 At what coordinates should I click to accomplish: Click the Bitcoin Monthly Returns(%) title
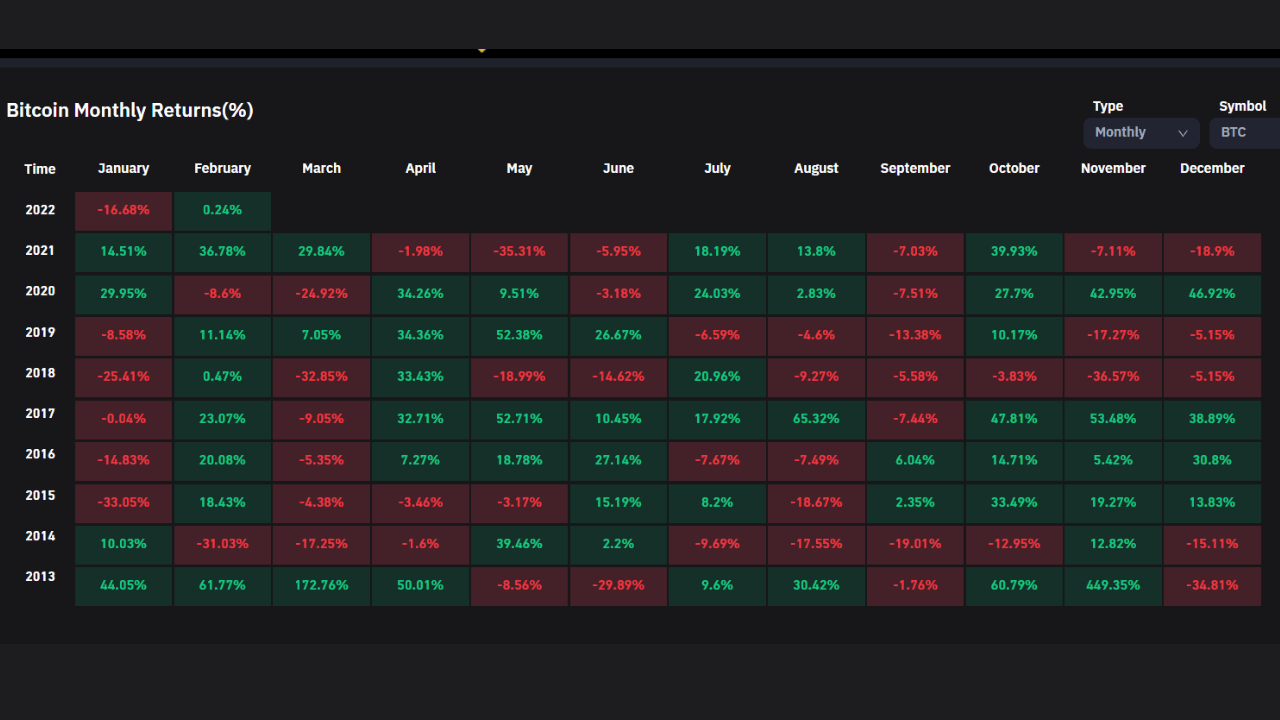coord(130,110)
